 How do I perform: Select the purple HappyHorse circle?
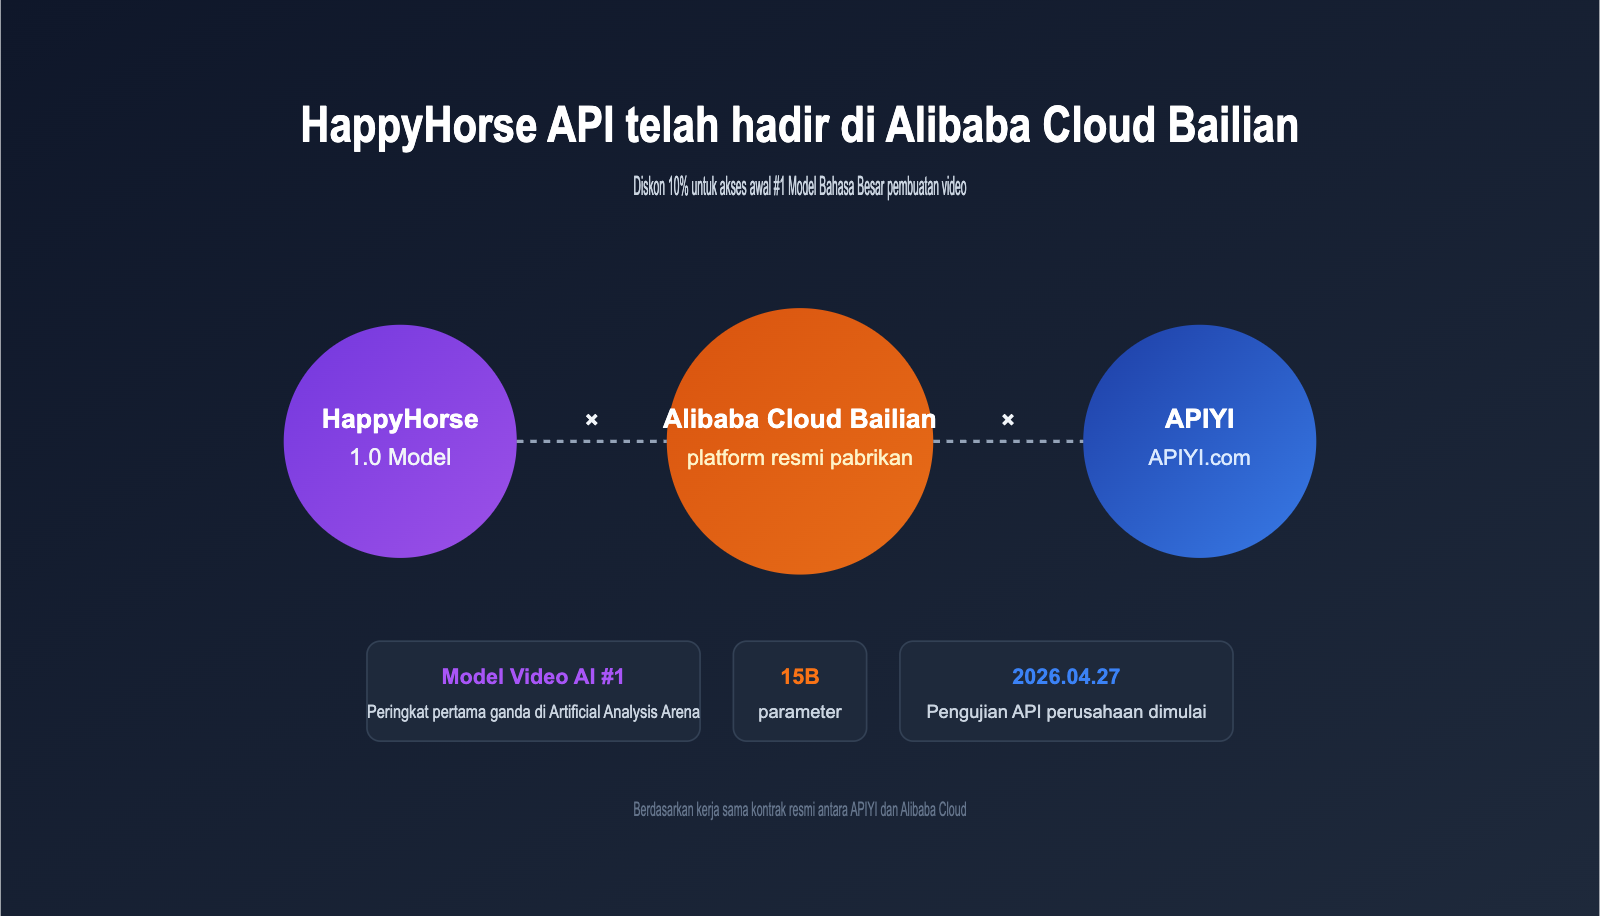pyautogui.click(x=400, y=440)
